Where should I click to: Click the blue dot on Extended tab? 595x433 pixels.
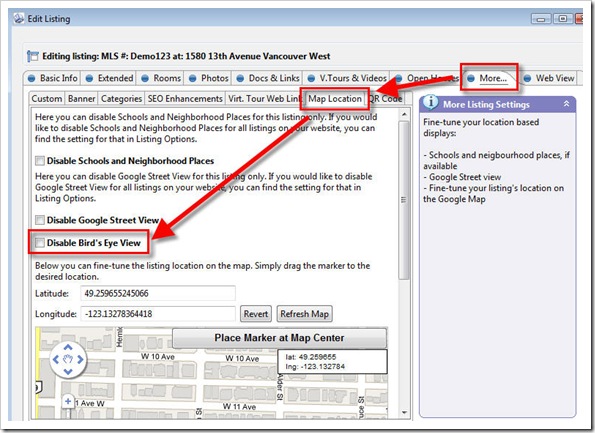point(89,78)
